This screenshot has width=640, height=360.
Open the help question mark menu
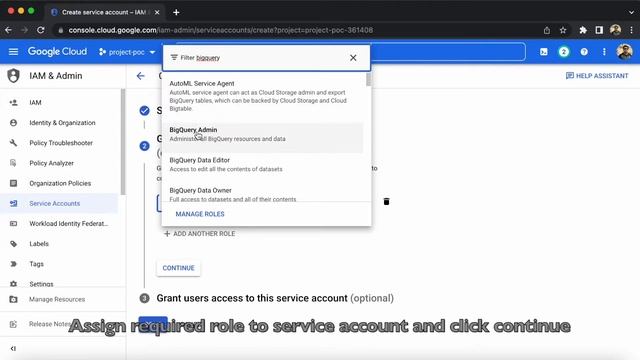pos(584,52)
